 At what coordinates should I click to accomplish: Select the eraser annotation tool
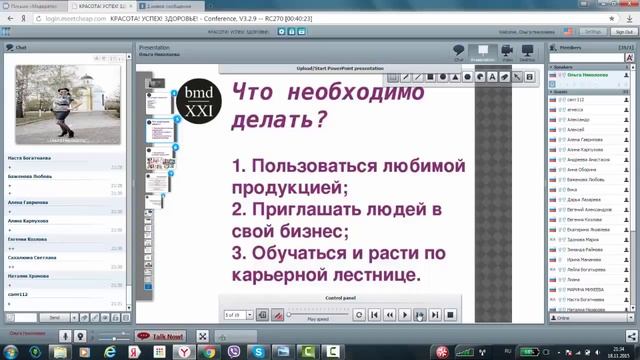coord(504,77)
